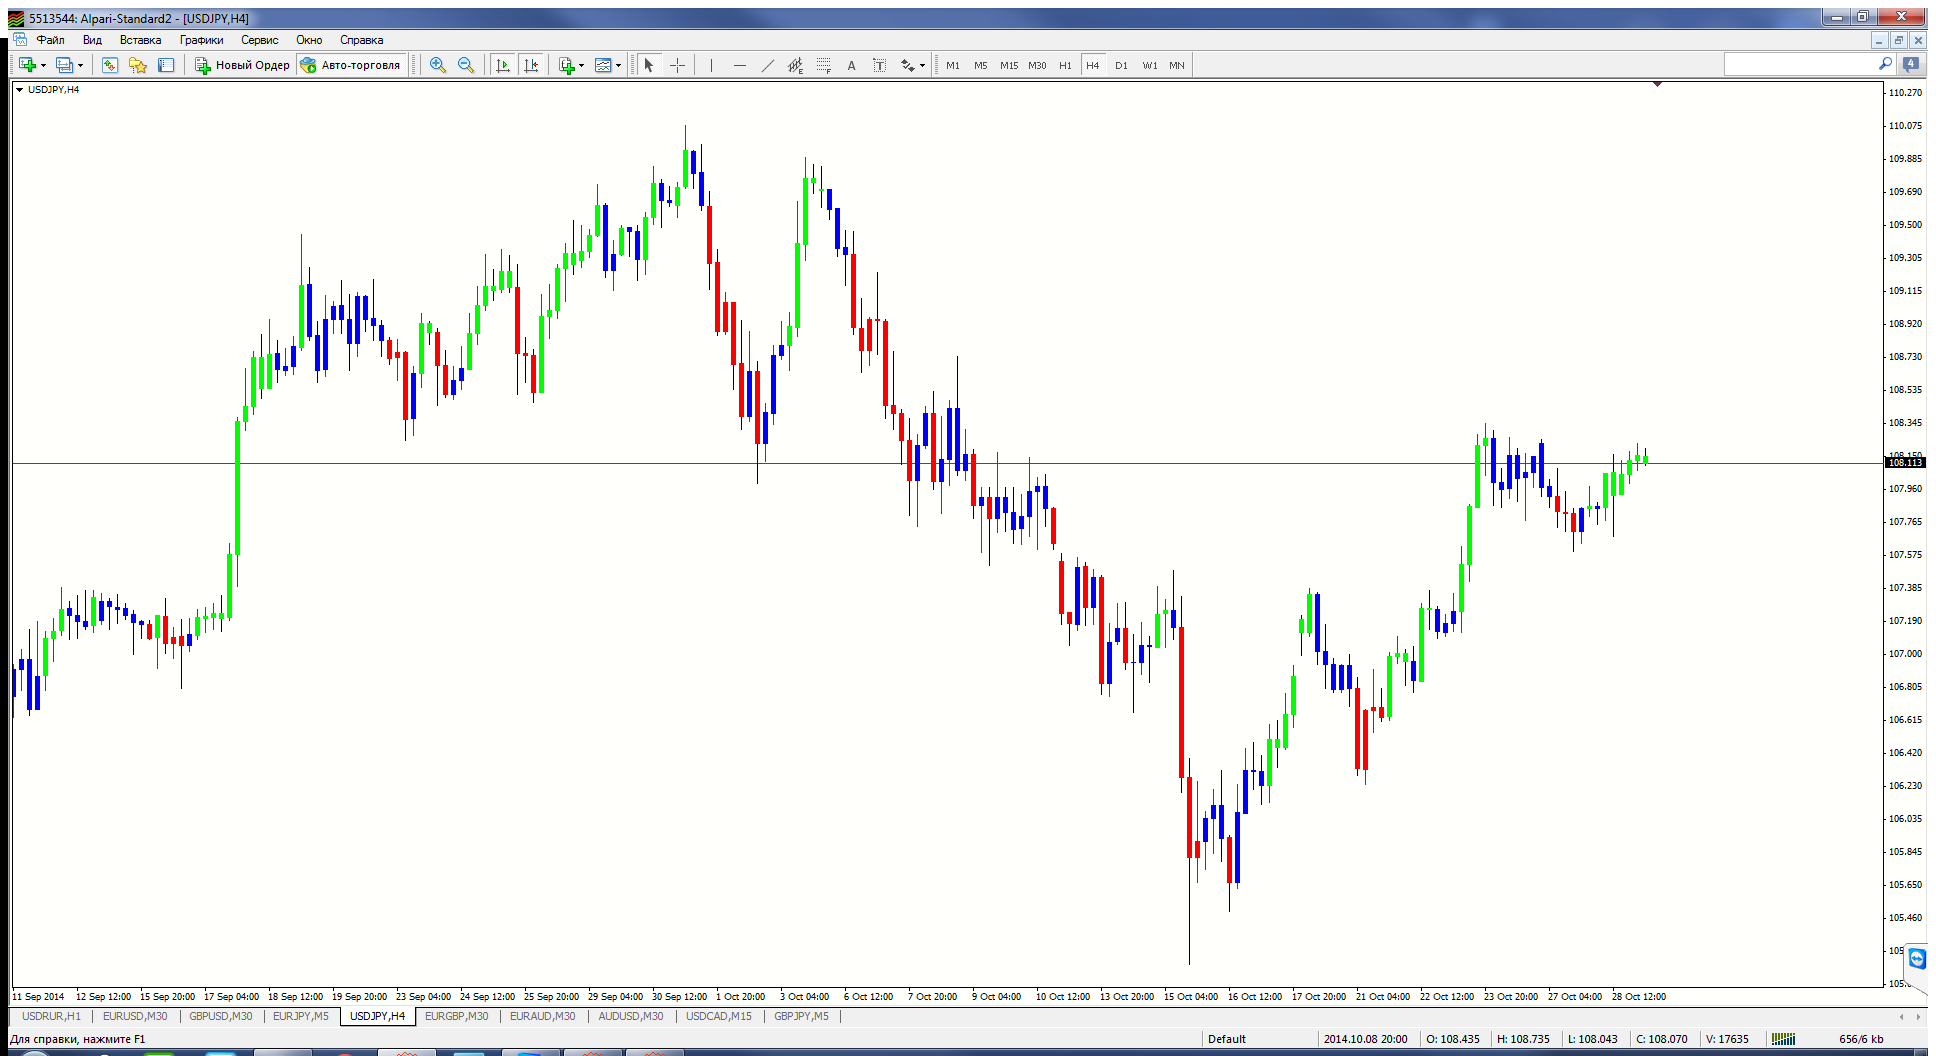
Task: Switch to EURGBP,M30 chart tab
Action: click(x=456, y=1016)
